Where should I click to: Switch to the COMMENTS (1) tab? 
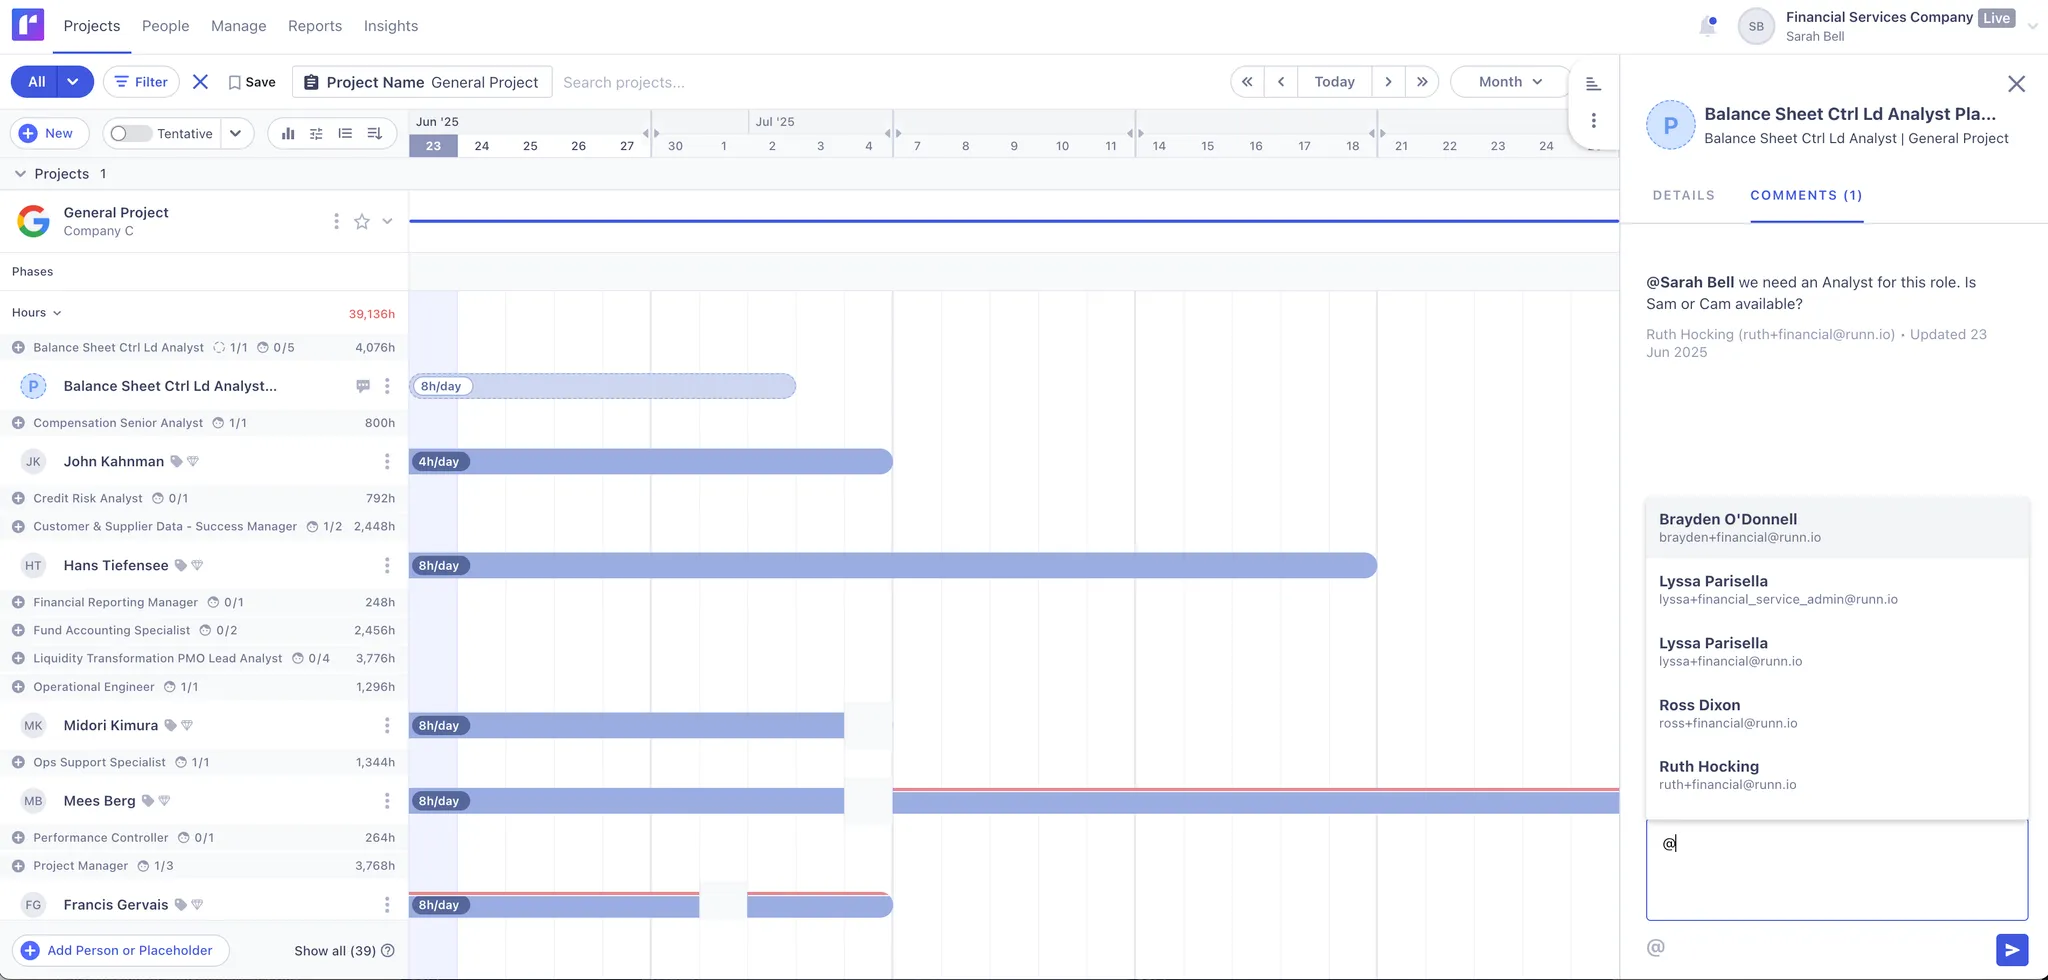click(1806, 195)
